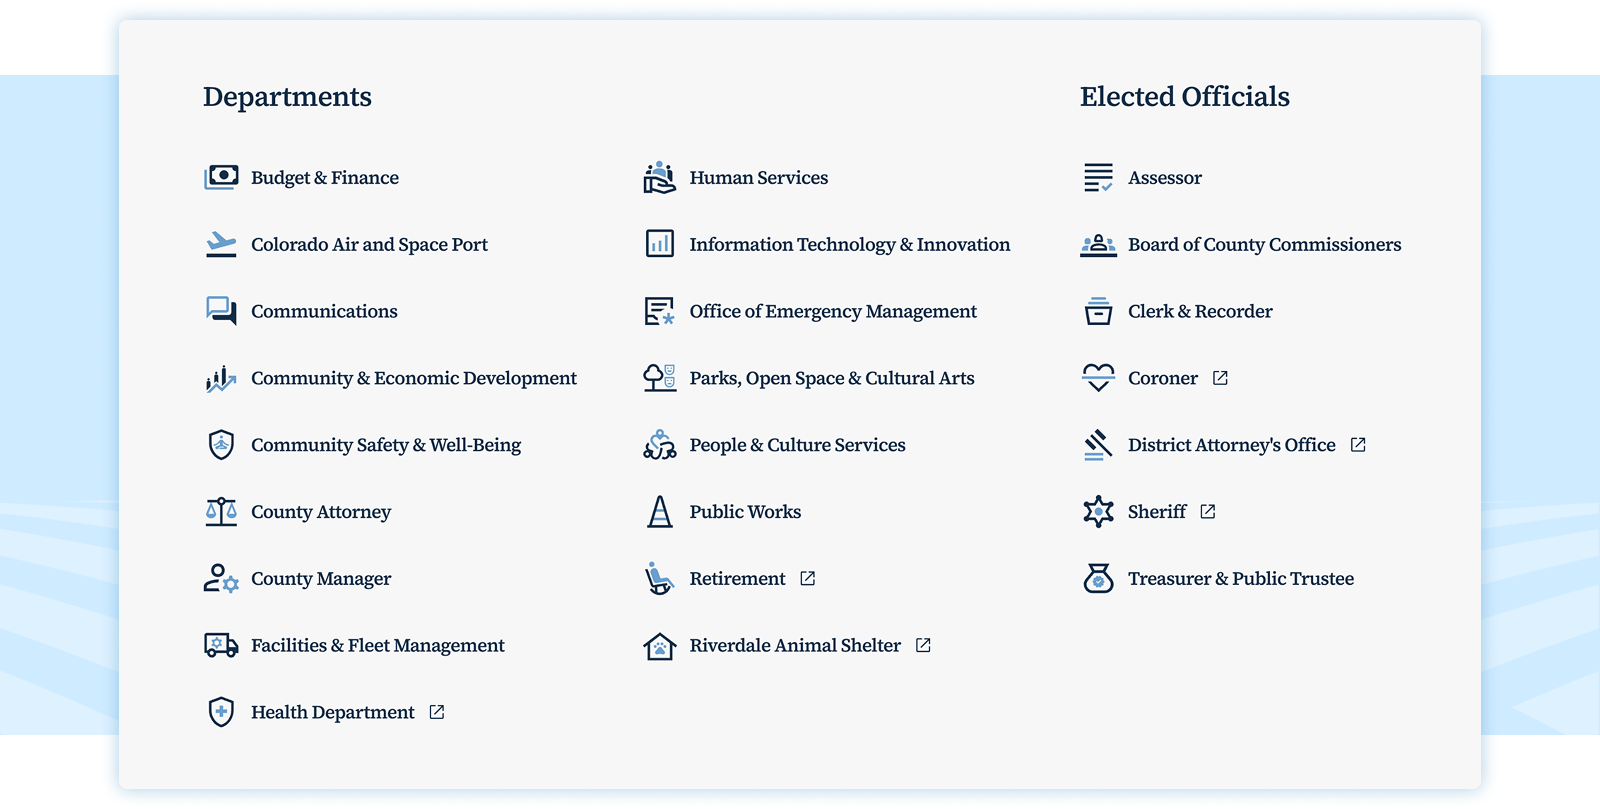
Task: Open the Riverdale Animal Shelter text link
Action: [795, 645]
